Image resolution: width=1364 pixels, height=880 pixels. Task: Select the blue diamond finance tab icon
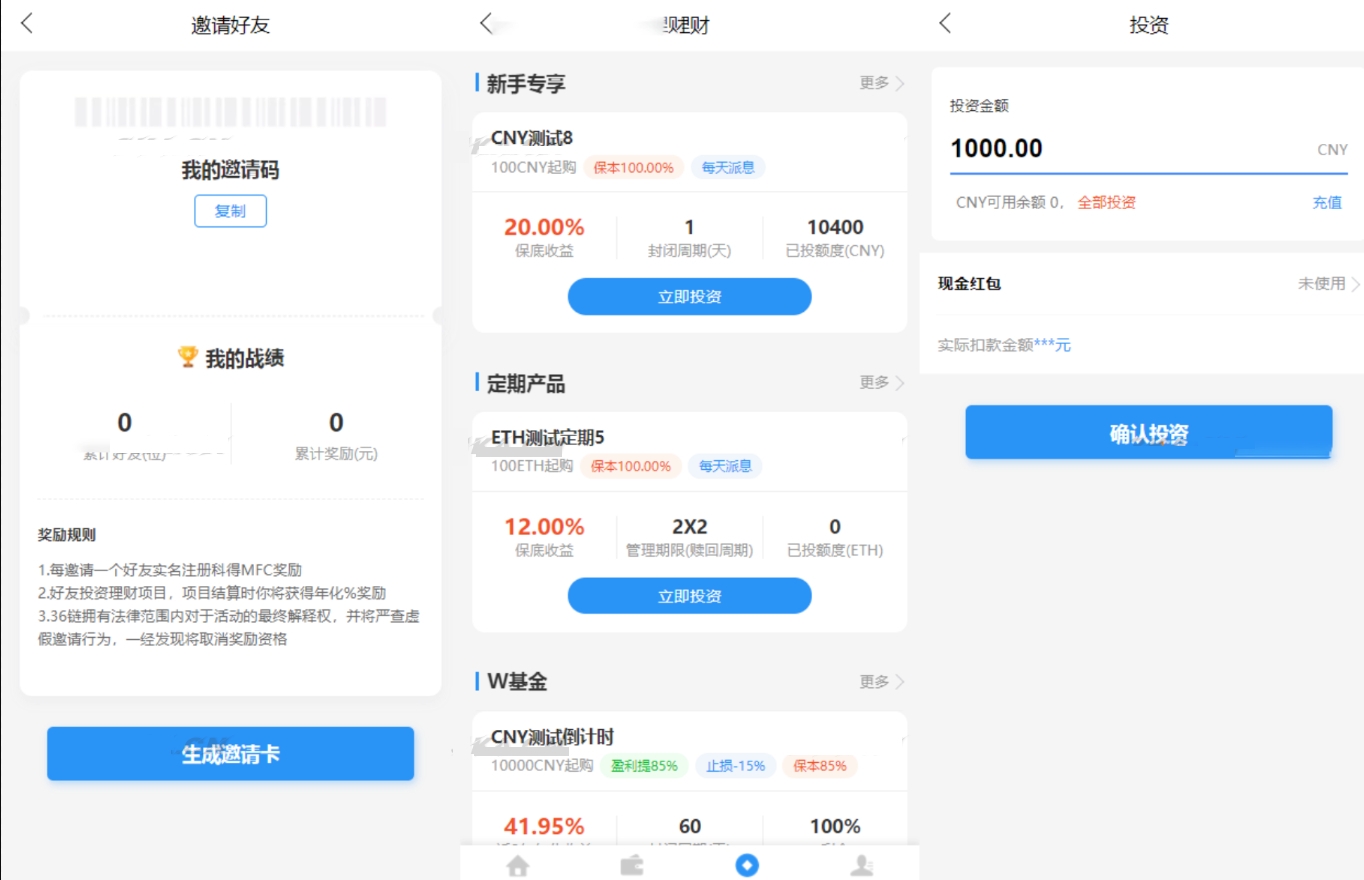(x=747, y=865)
